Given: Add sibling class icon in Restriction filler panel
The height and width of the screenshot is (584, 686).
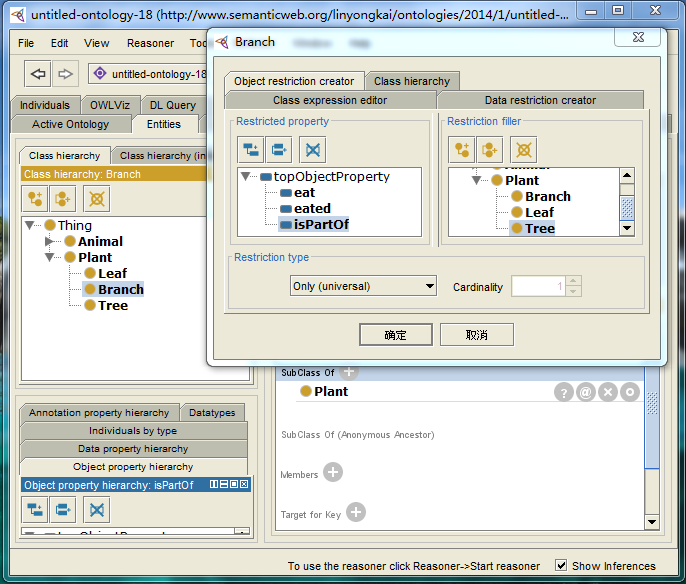Looking at the screenshot, I should point(490,150).
